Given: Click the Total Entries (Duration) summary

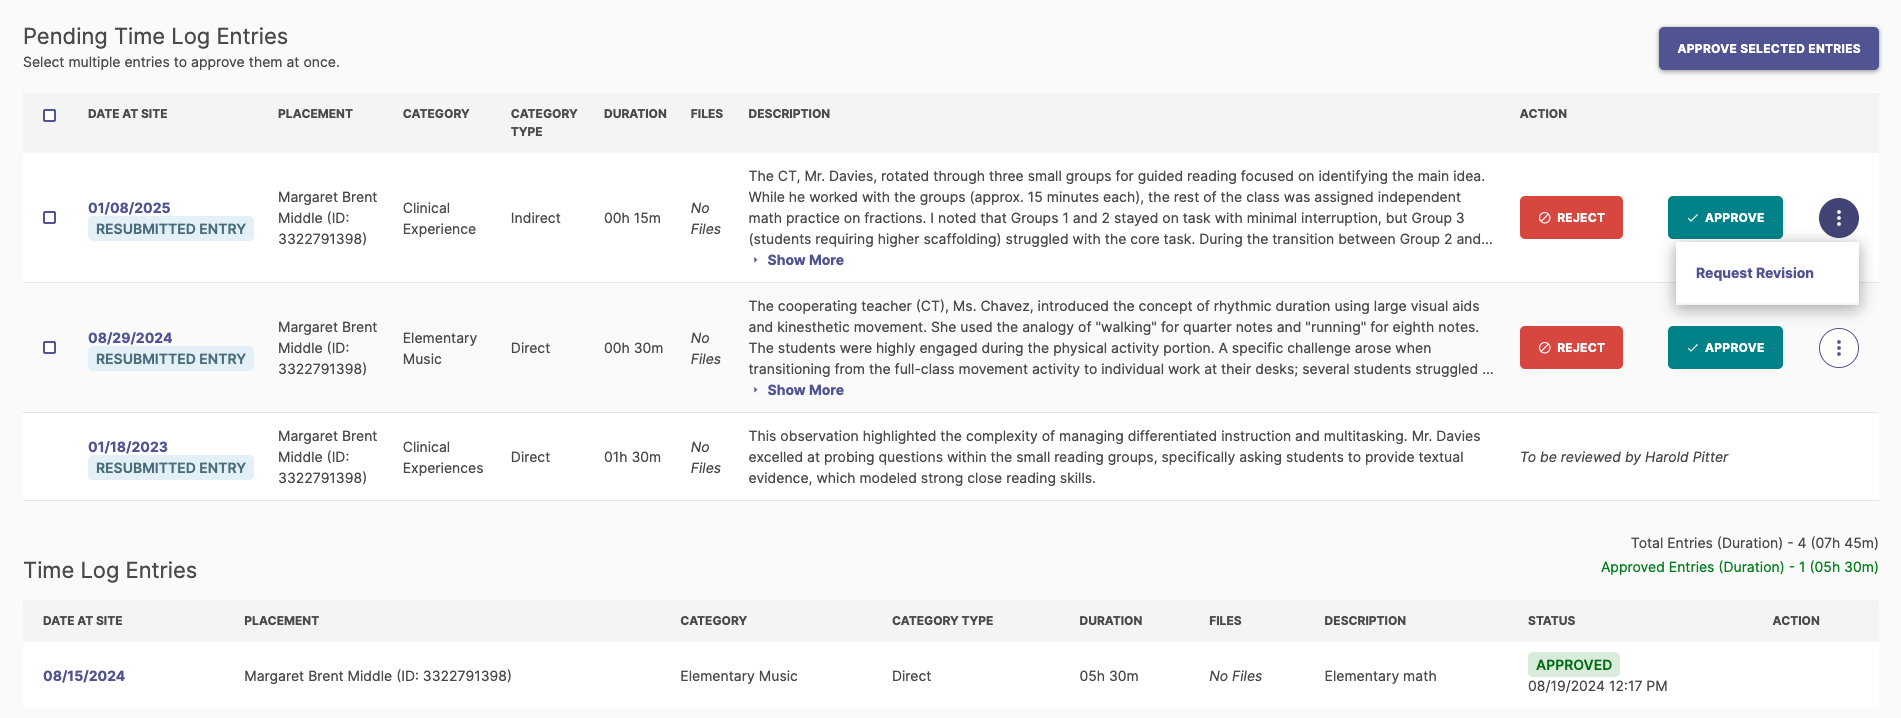Looking at the screenshot, I should [x=1754, y=543].
